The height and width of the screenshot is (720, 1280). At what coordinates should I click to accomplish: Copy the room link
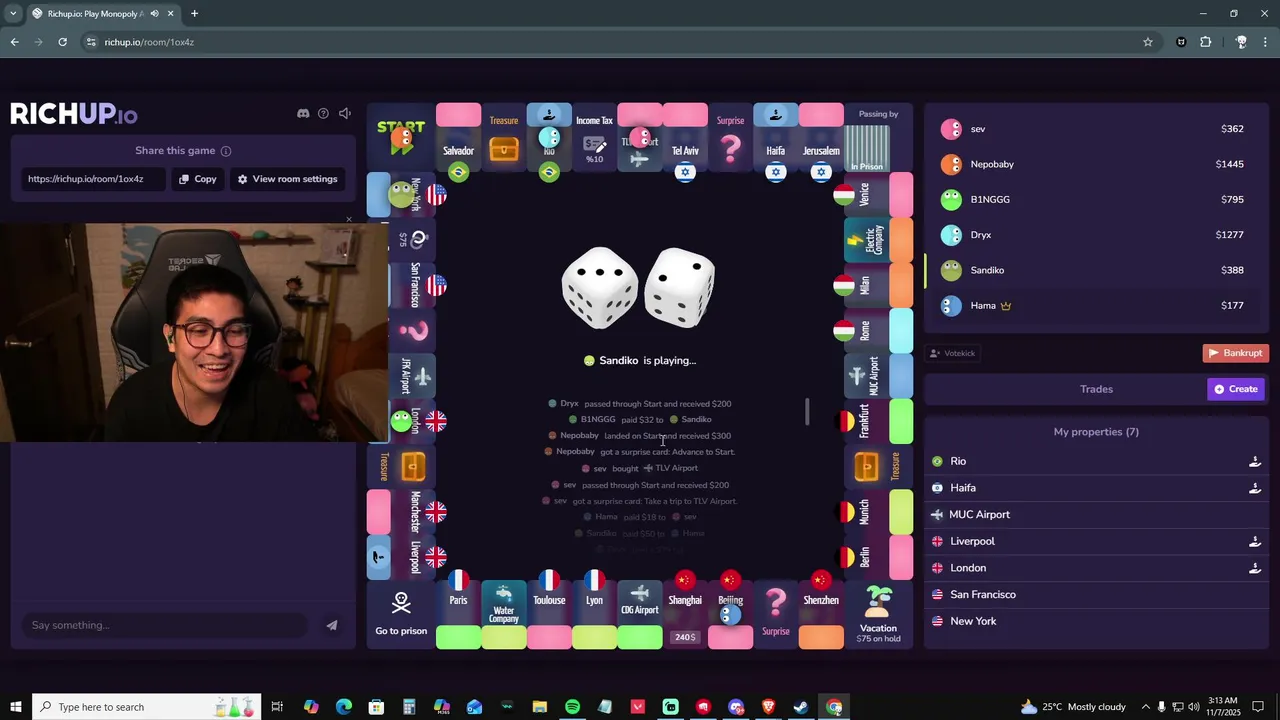pyautogui.click(x=197, y=179)
